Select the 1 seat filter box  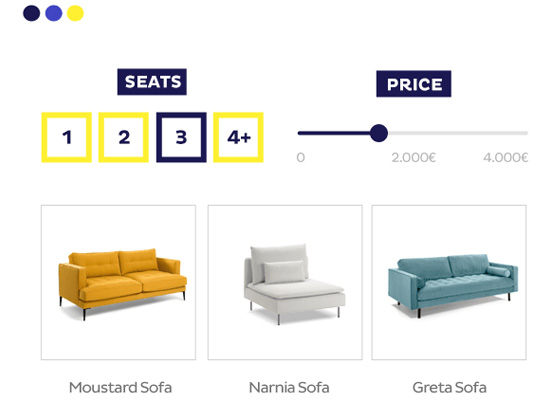pos(67,137)
